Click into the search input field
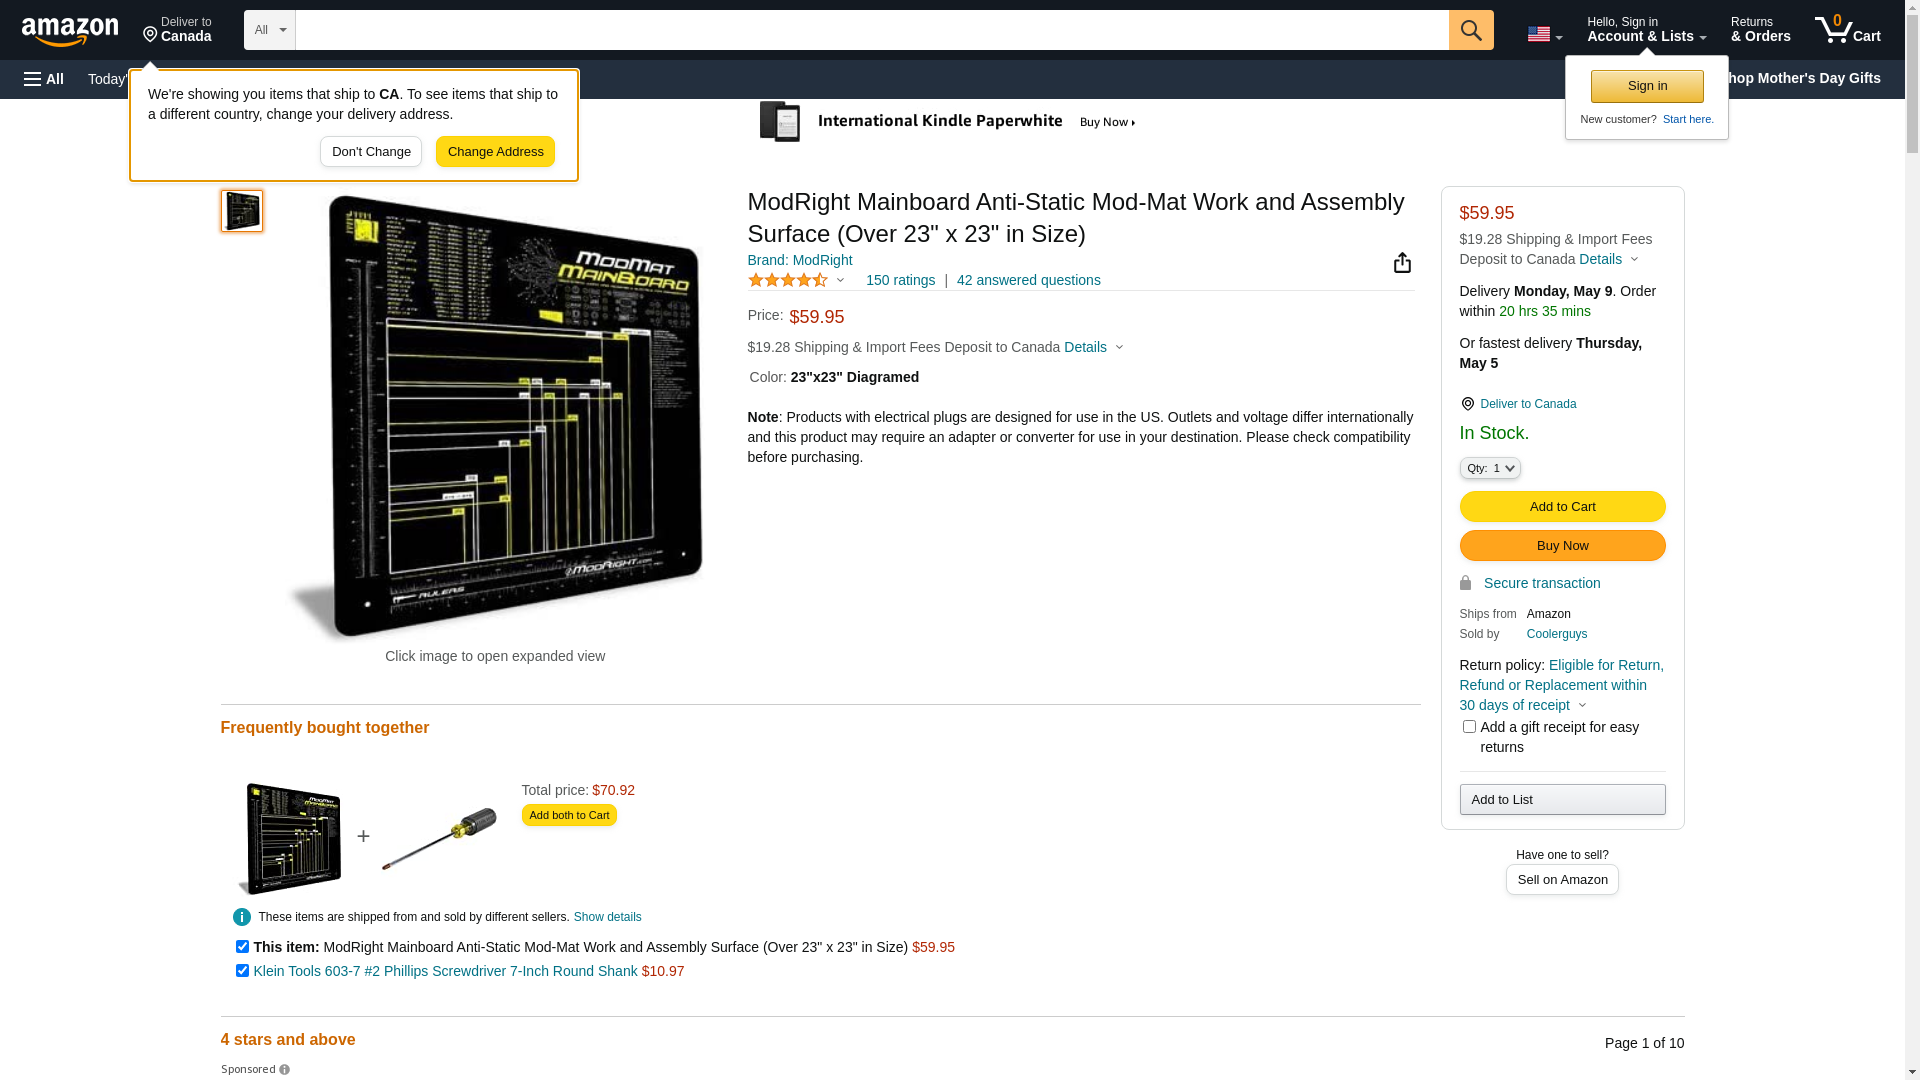1920x1080 pixels. pos(870,30)
